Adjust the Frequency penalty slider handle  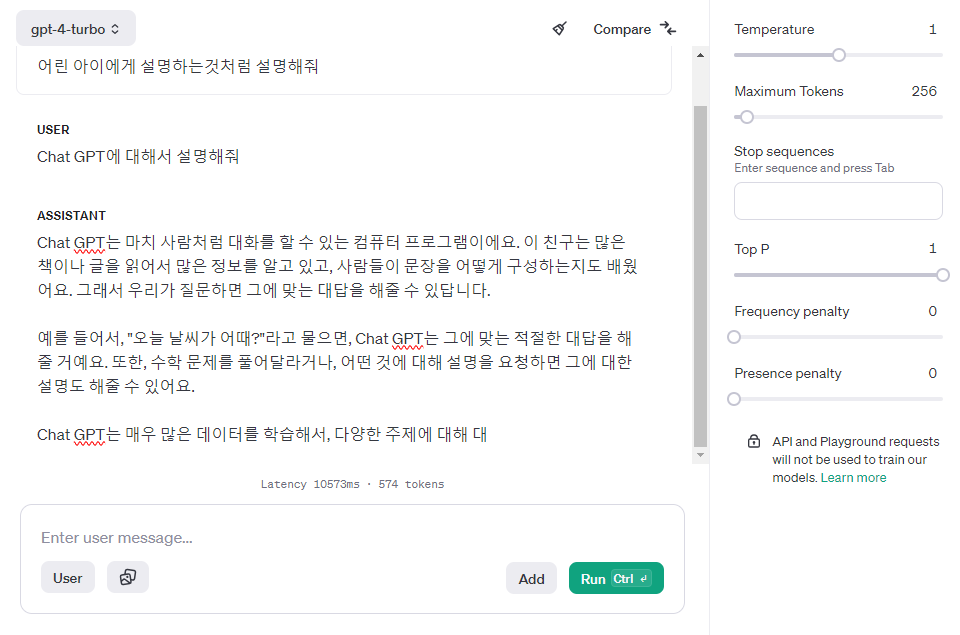click(734, 337)
